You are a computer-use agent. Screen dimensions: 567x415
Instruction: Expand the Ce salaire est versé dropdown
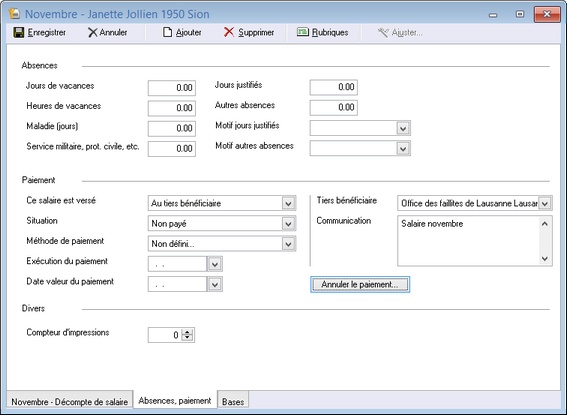point(288,204)
